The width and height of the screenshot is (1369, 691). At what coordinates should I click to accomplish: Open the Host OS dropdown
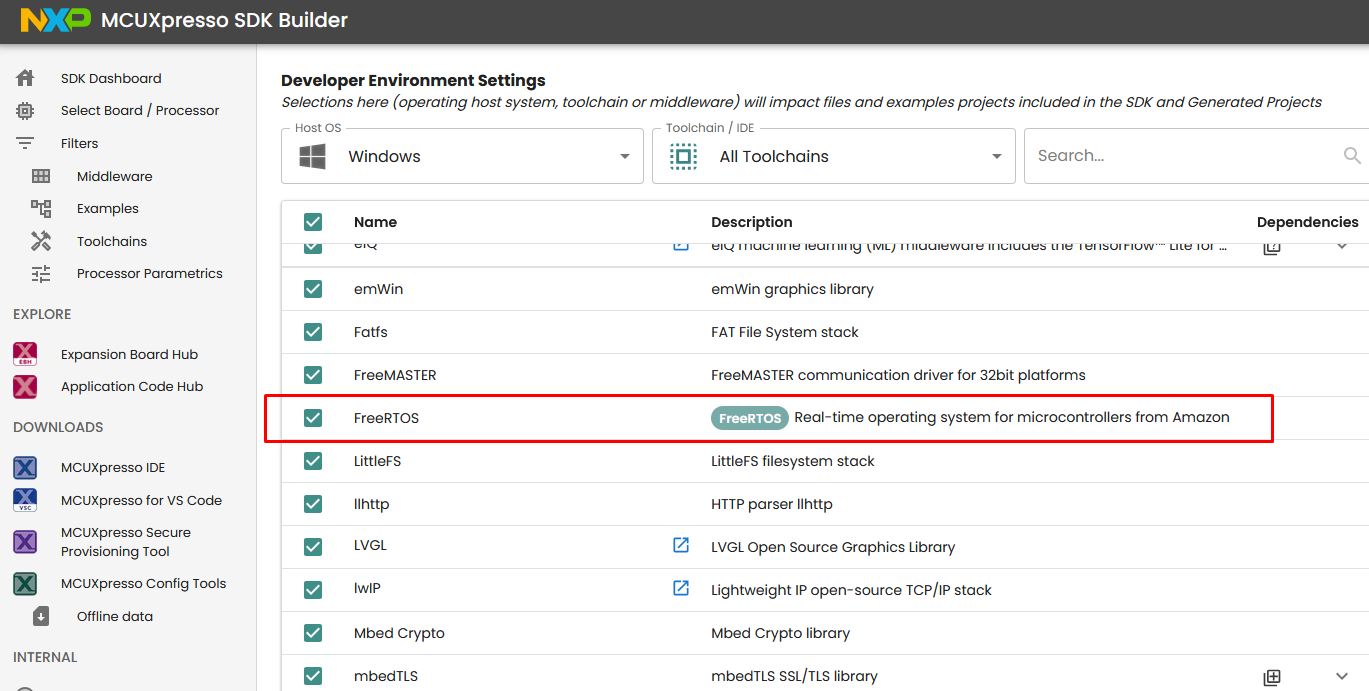pyautogui.click(x=462, y=156)
